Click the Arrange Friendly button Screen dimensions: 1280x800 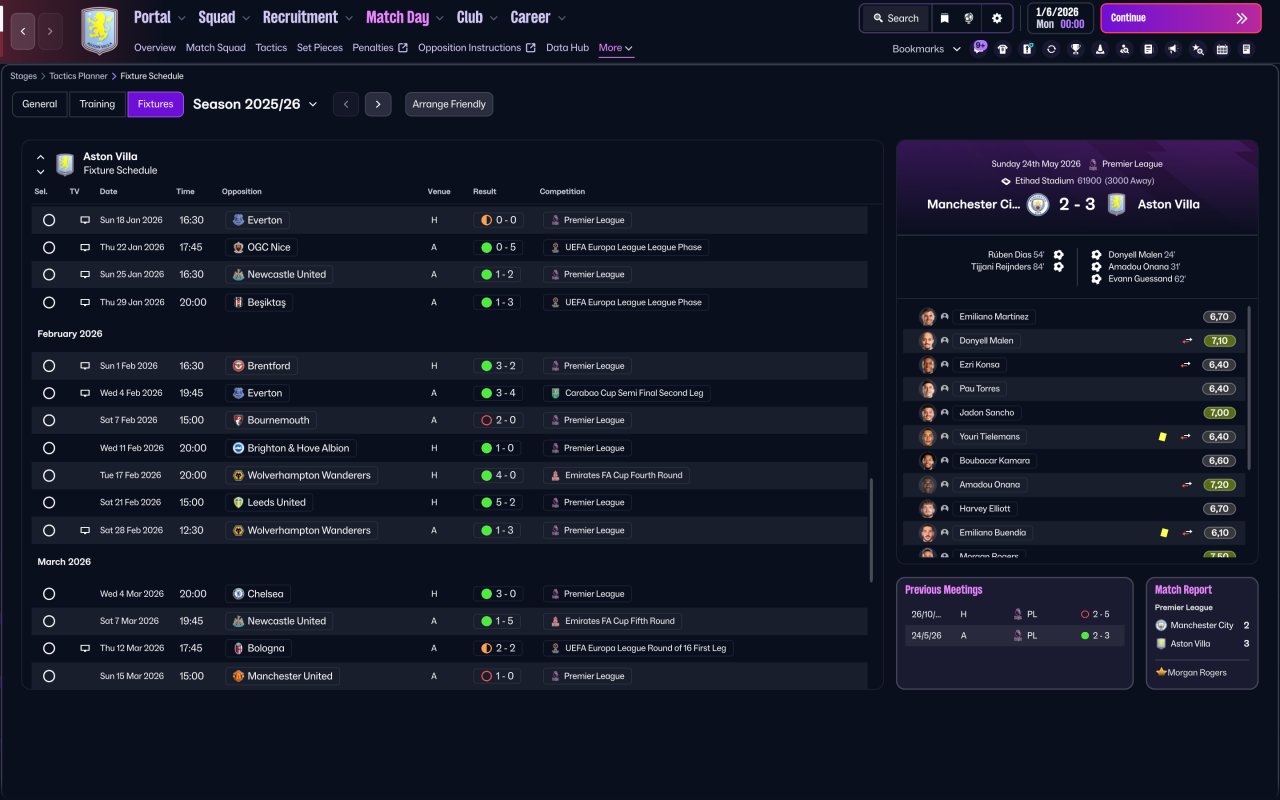coord(449,104)
